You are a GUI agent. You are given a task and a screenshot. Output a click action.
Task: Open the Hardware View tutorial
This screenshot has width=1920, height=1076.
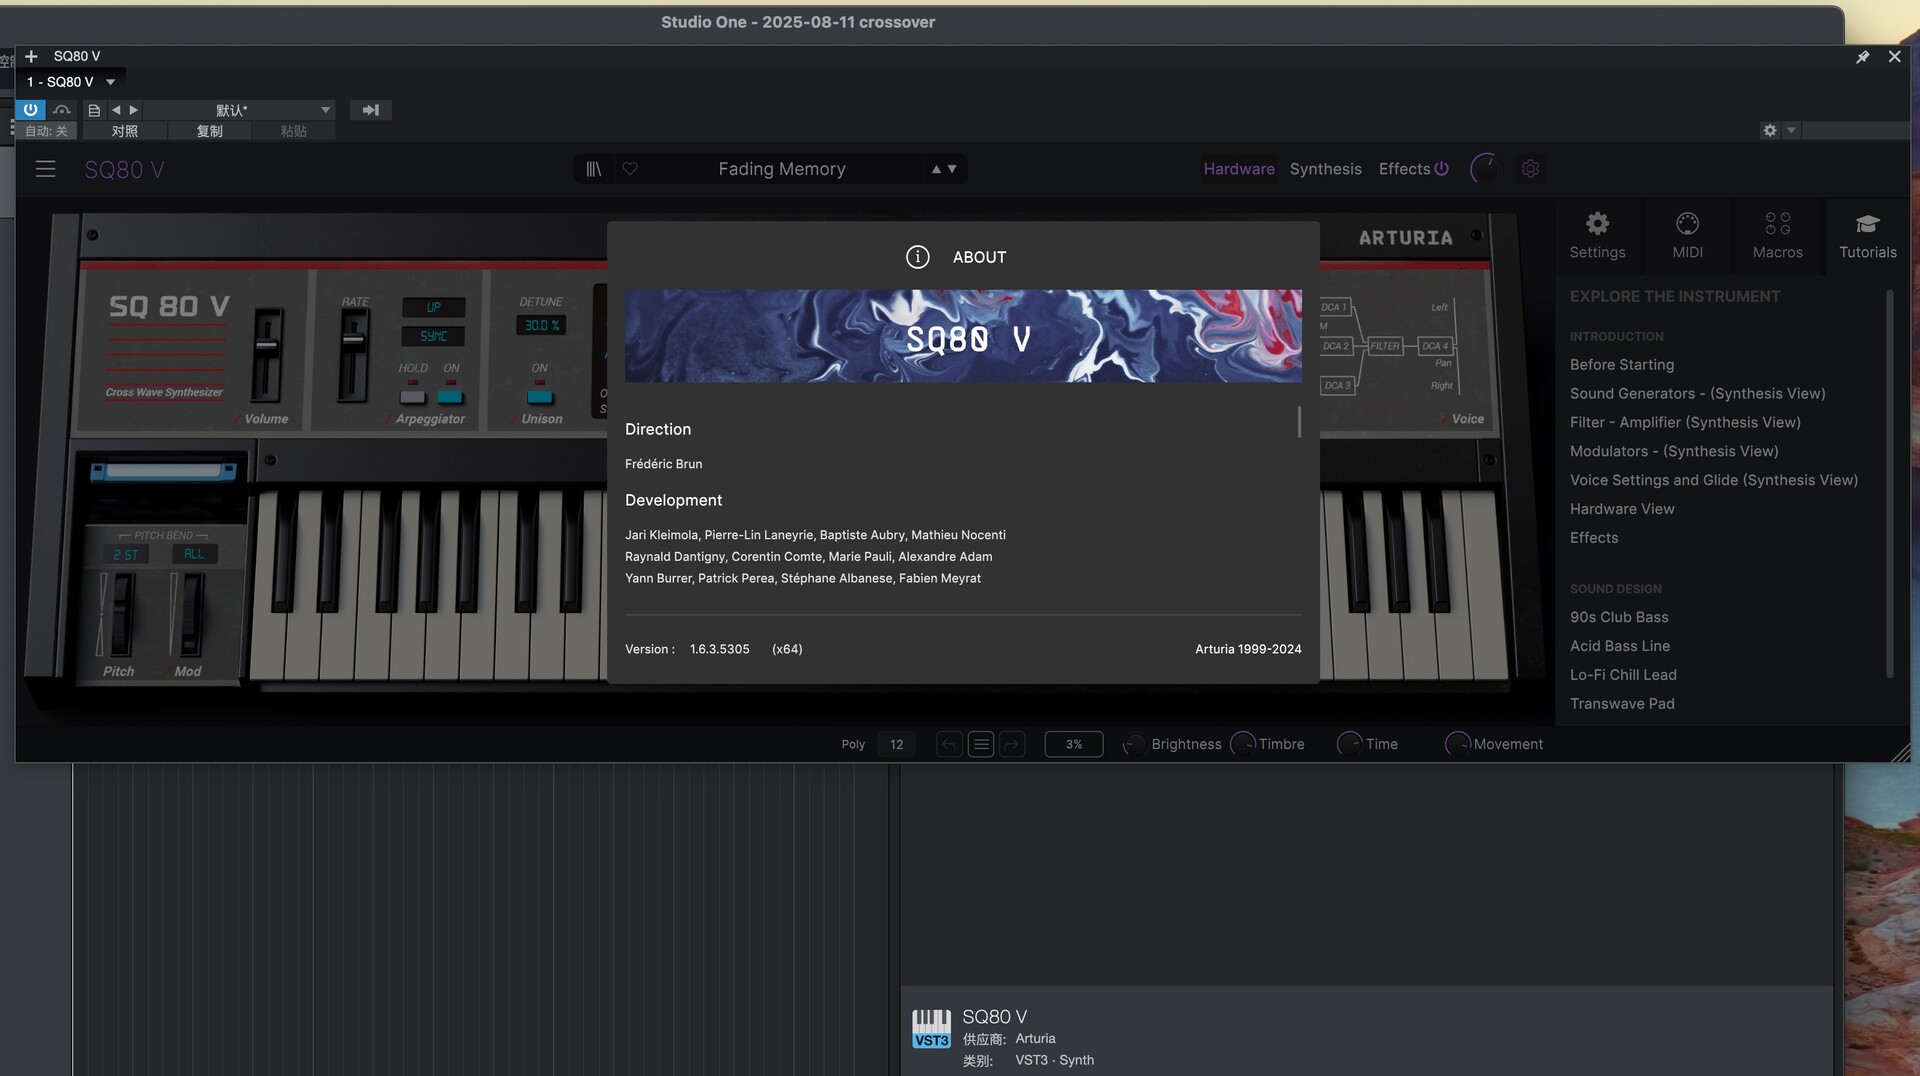[x=1621, y=509]
